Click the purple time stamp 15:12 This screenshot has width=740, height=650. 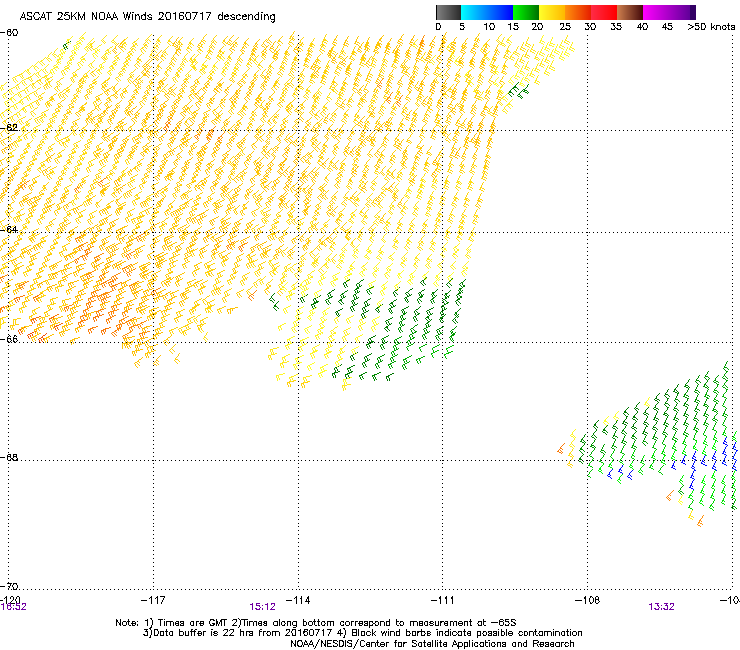click(x=262, y=607)
